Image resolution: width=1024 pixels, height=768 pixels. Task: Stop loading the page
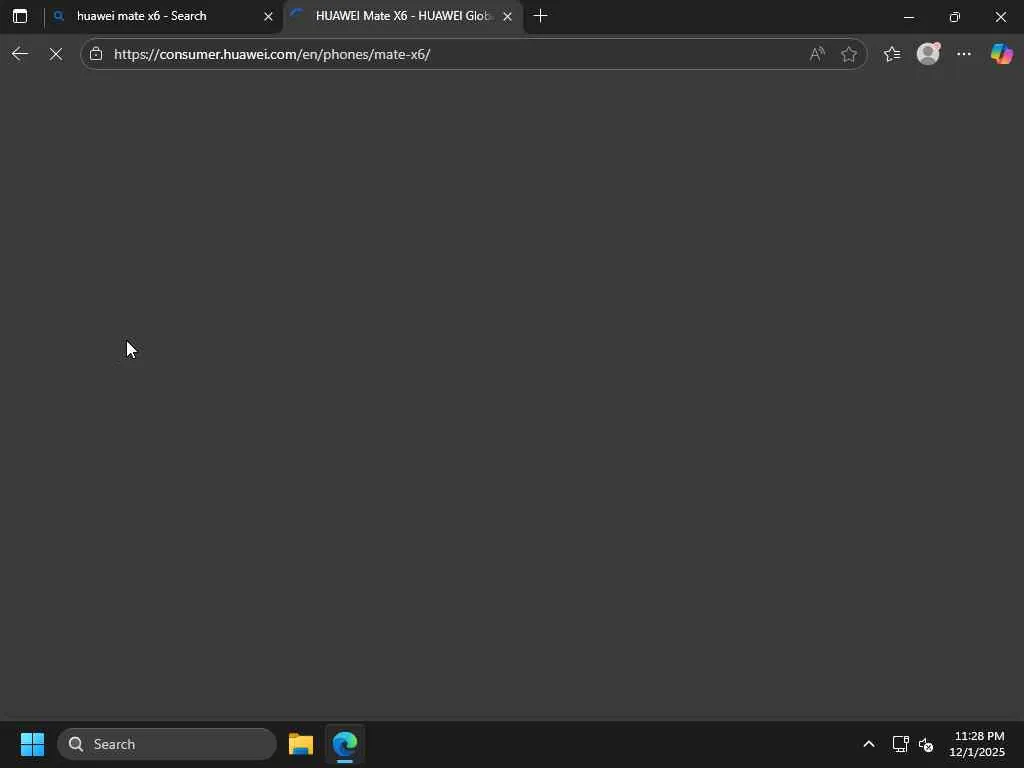pyautogui.click(x=56, y=54)
